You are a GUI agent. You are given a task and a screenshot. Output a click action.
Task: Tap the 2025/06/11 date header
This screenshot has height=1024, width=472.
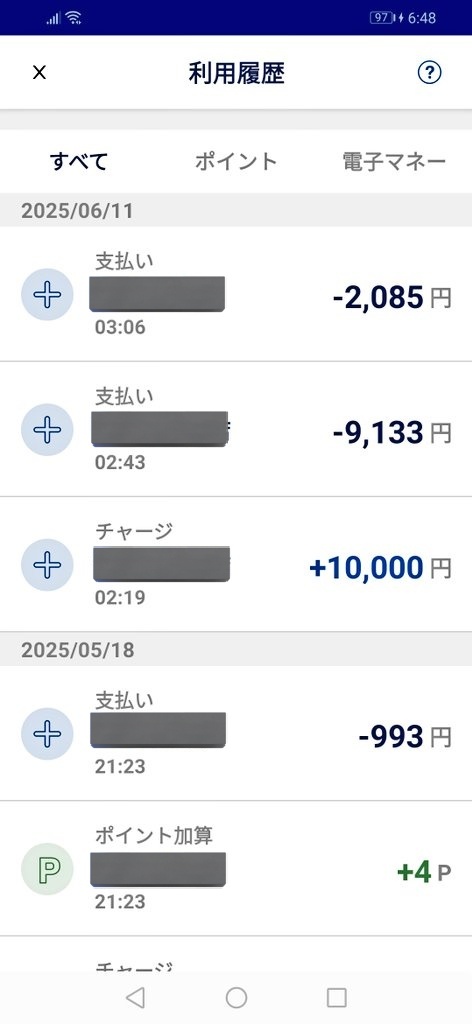point(77,211)
